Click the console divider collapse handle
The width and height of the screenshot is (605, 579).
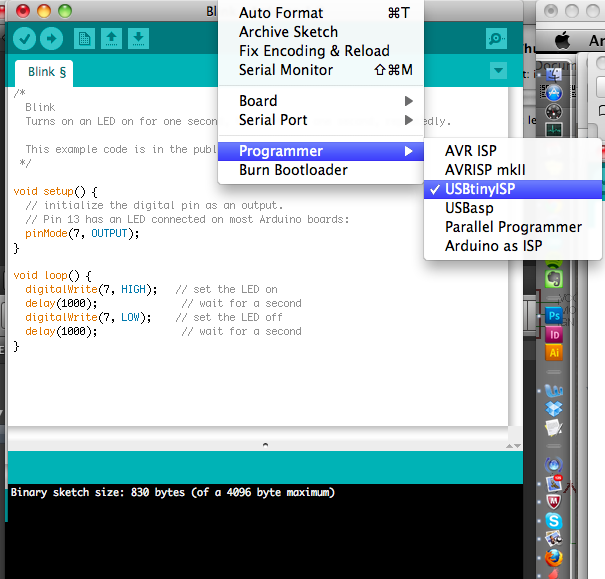pos(265,445)
